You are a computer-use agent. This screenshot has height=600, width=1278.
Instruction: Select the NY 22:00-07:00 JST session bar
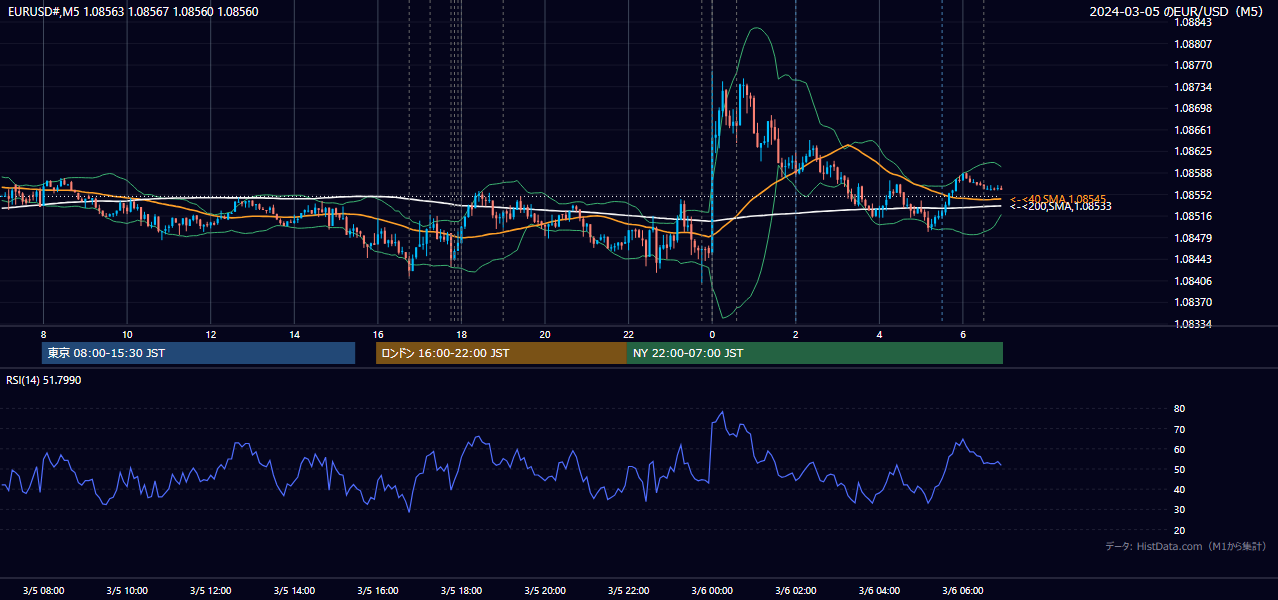(815, 353)
